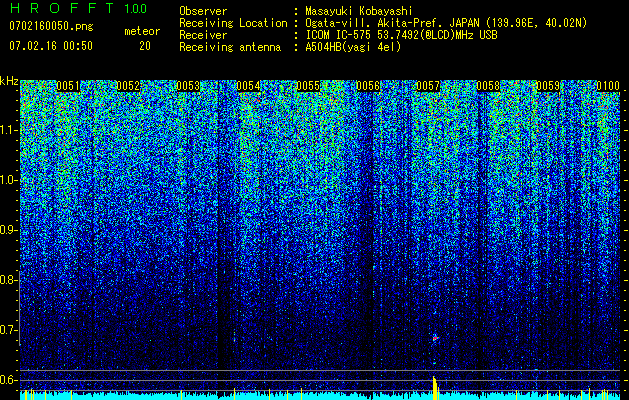The width and height of the screenshot is (629, 400).
Task: Click the 0057 time marker
Action: point(428,86)
